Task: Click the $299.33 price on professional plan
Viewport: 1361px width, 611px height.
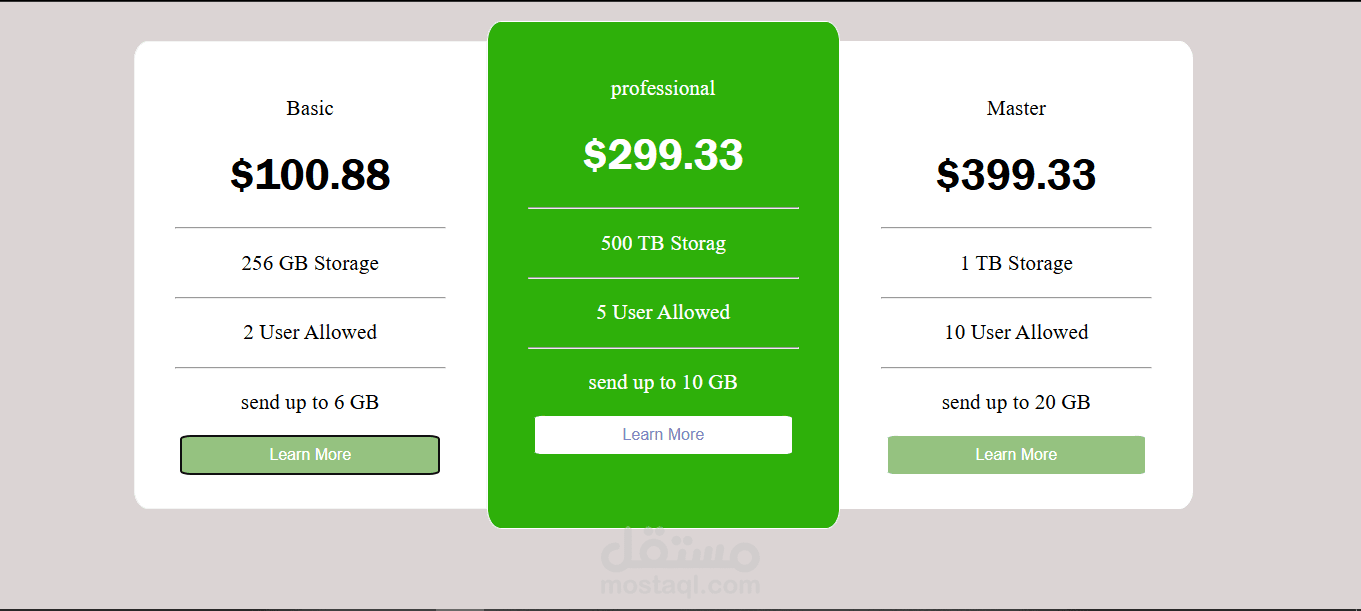Action: [663, 155]
